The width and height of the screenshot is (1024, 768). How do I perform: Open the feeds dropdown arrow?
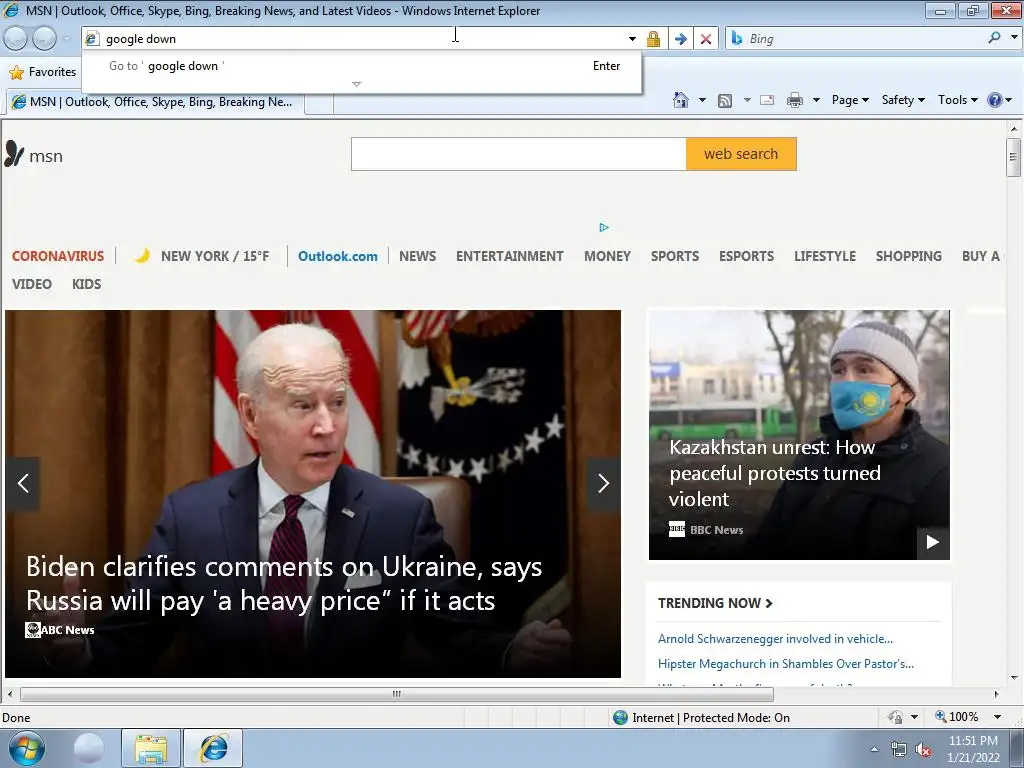coord(747,100)
